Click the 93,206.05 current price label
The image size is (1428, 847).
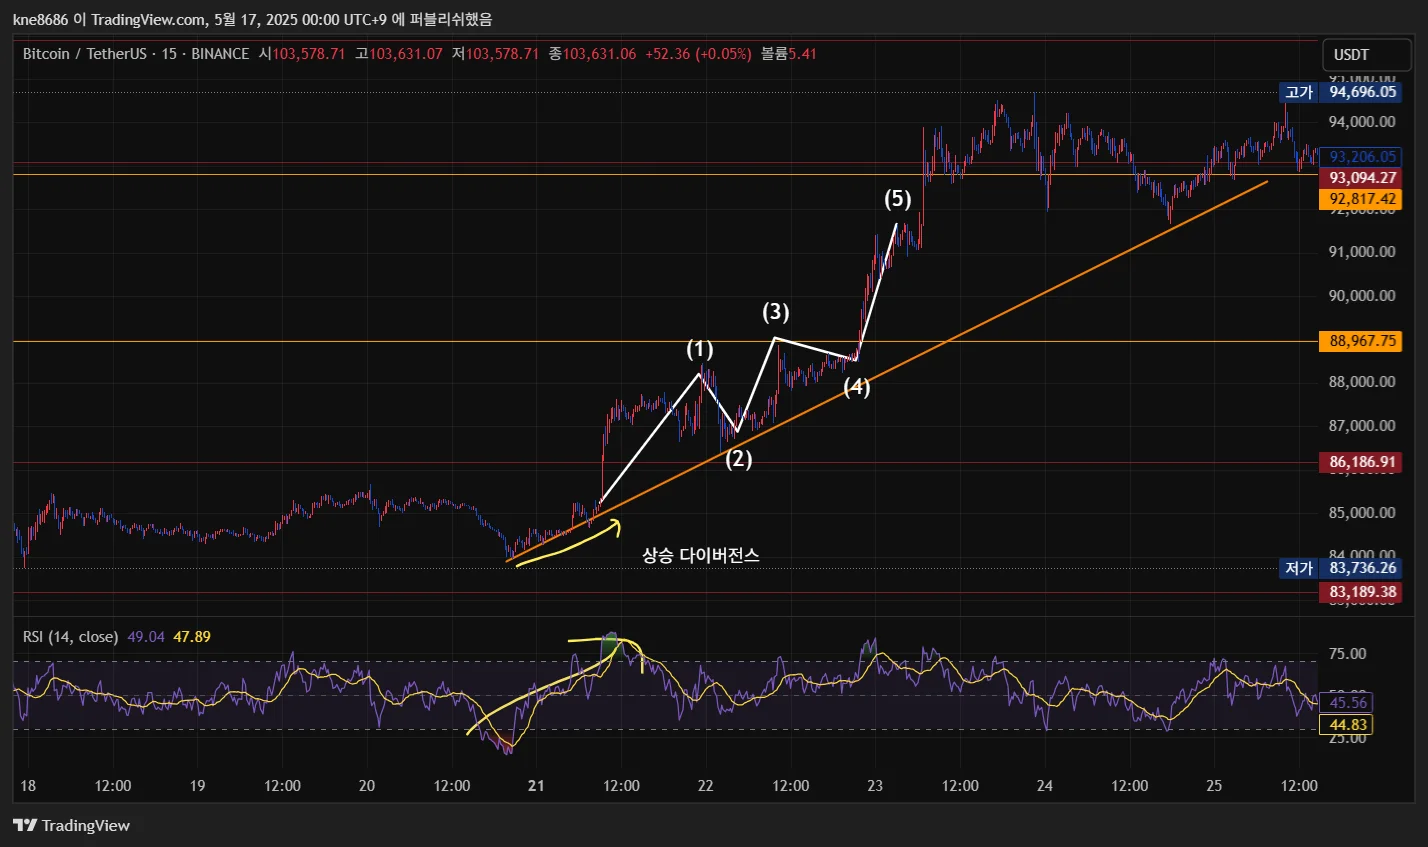pyautogui.click(x=1361, y=157)
